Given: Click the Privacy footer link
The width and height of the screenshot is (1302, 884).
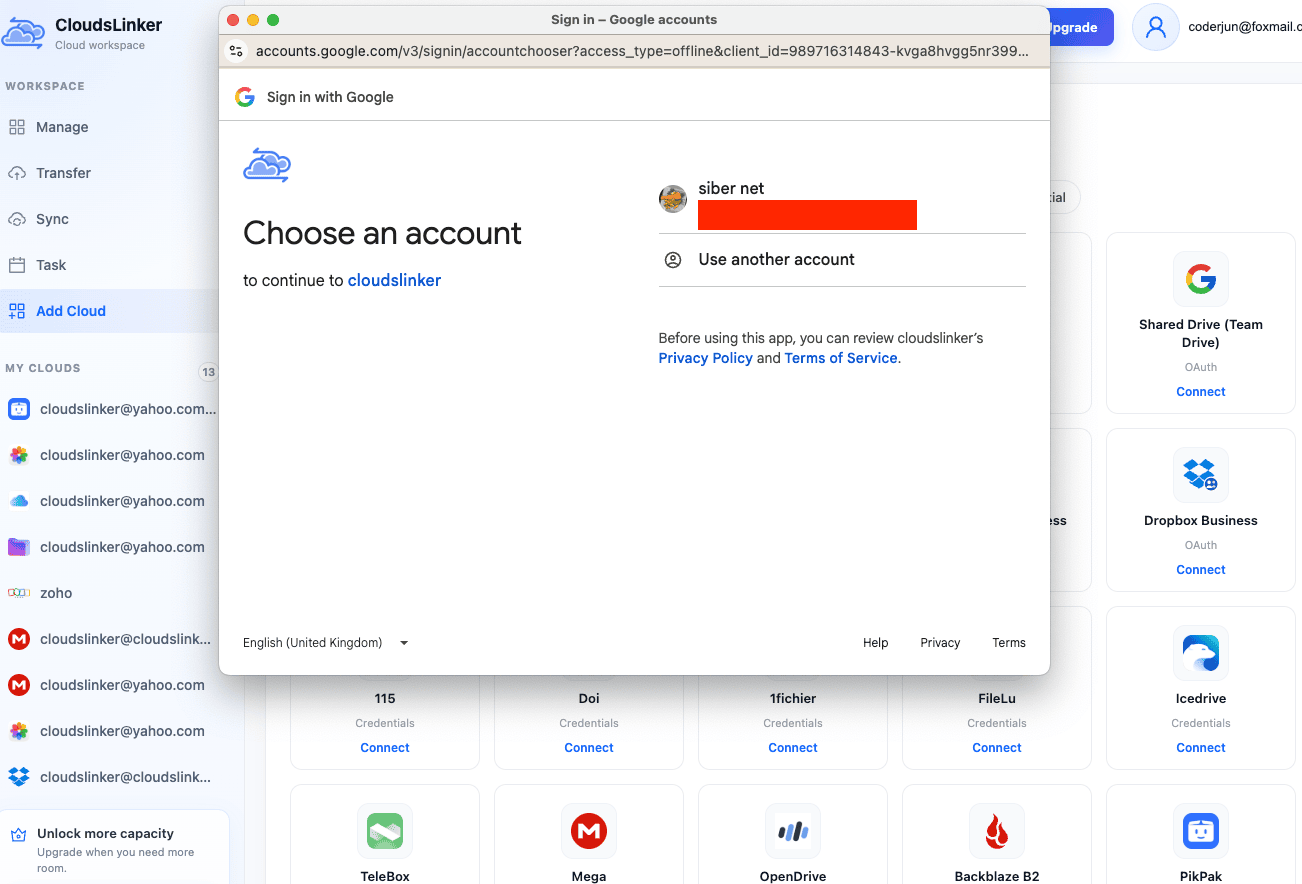Looking at the screenshot, I should tap(940, 643).
